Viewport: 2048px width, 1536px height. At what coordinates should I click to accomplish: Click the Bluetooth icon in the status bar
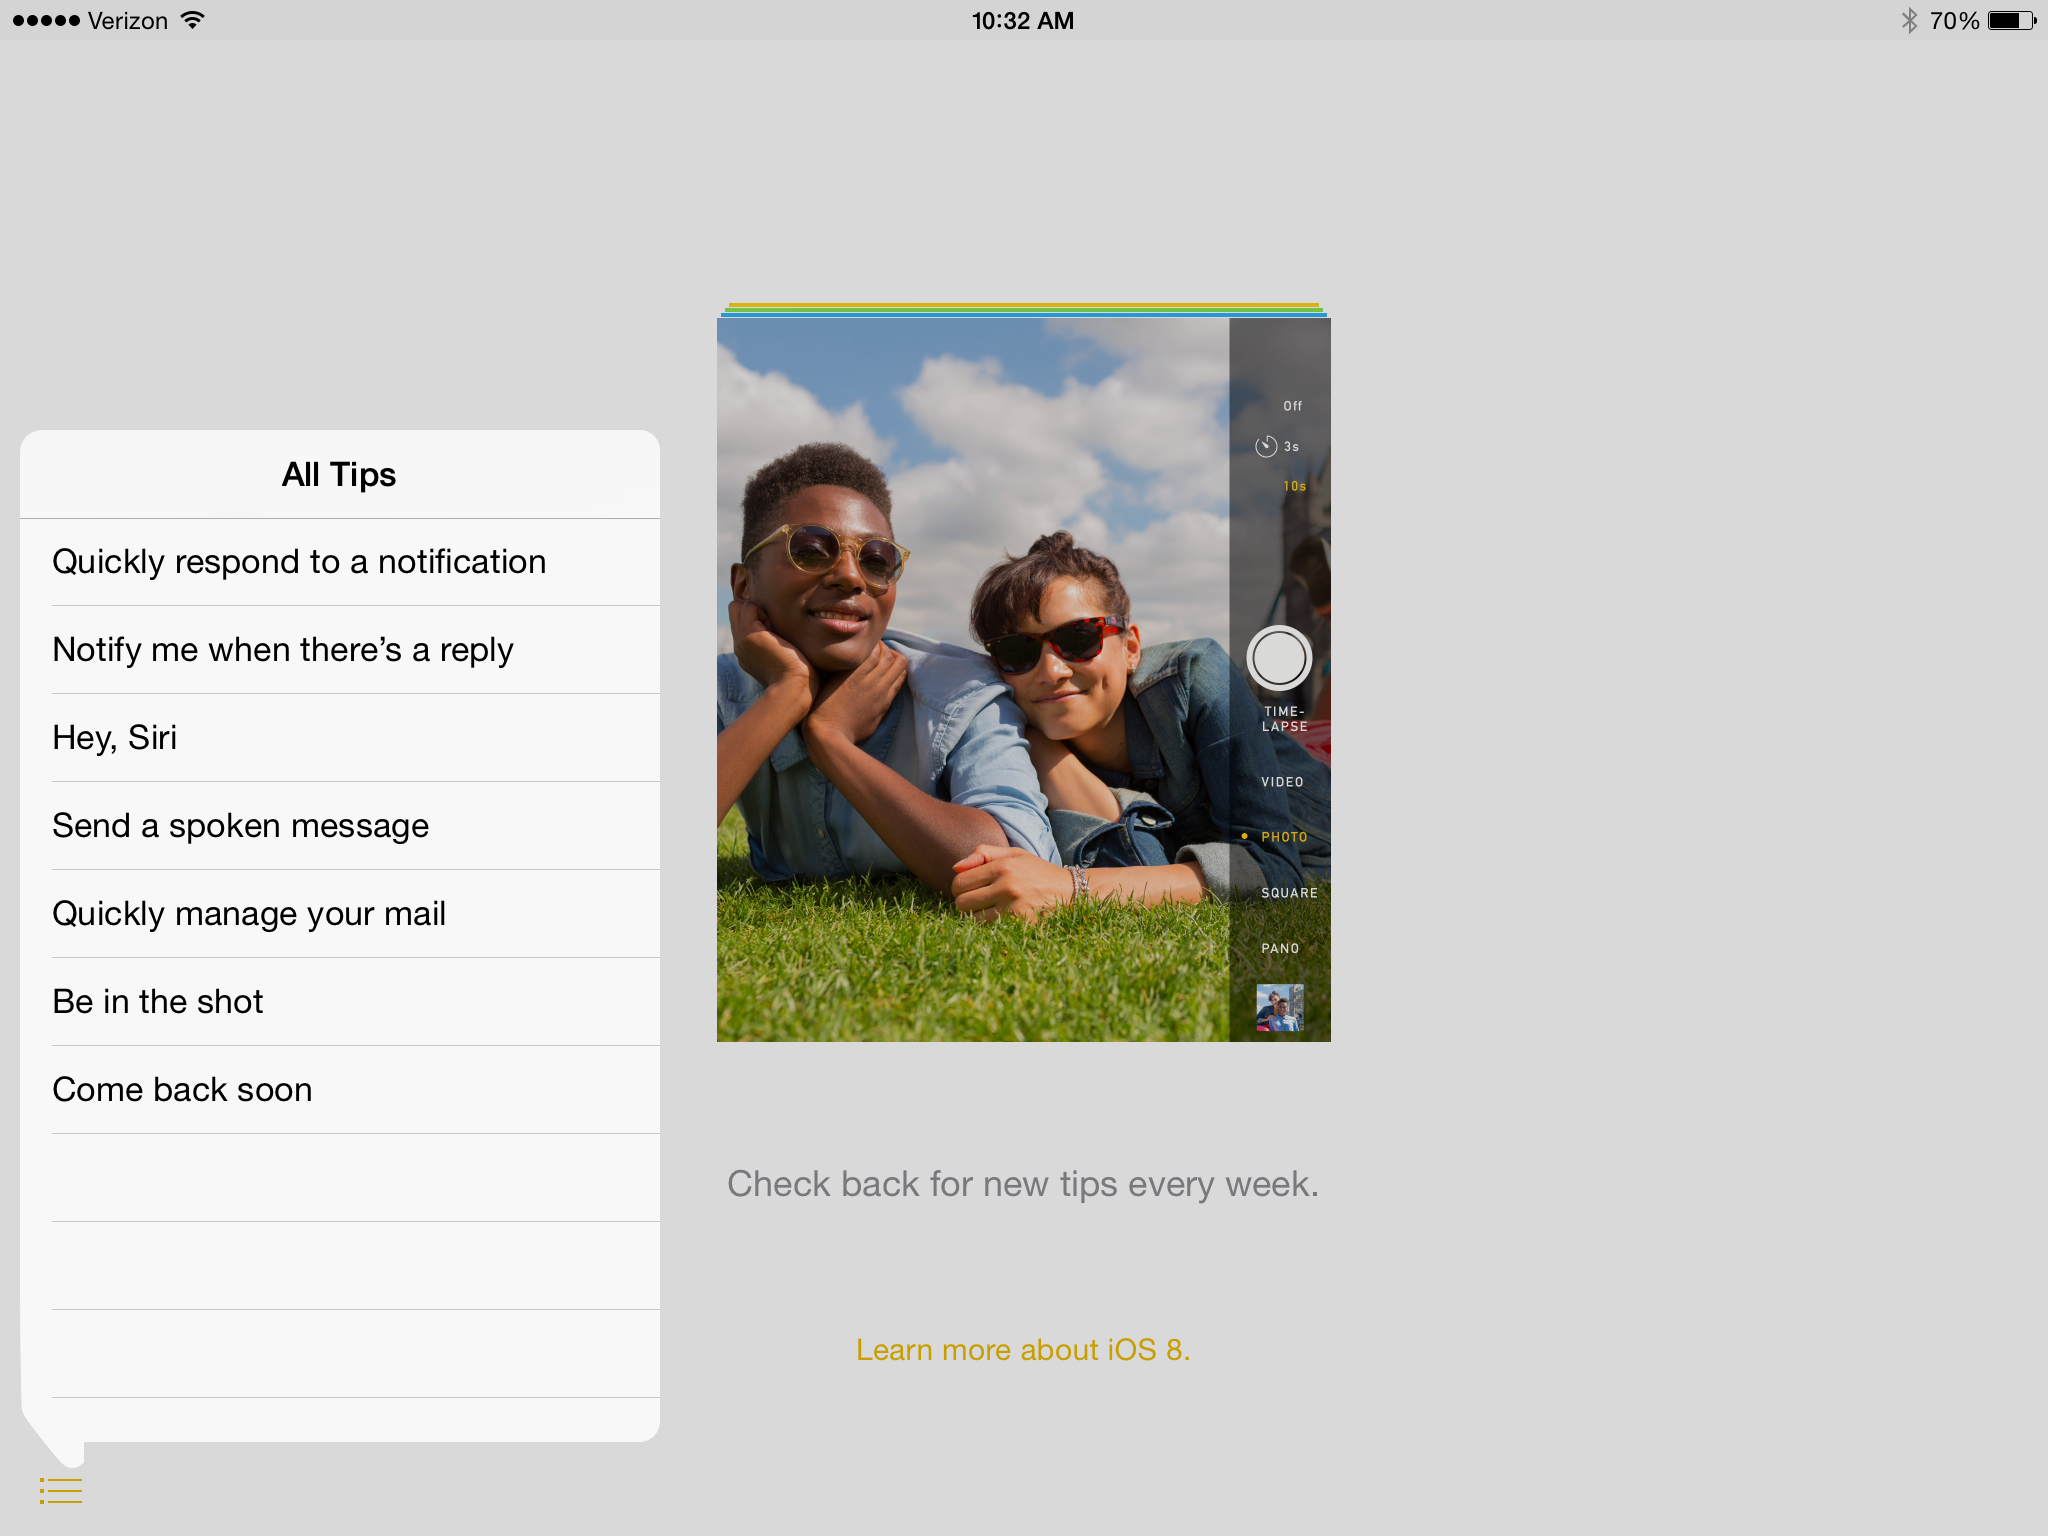coord(1912,19)
